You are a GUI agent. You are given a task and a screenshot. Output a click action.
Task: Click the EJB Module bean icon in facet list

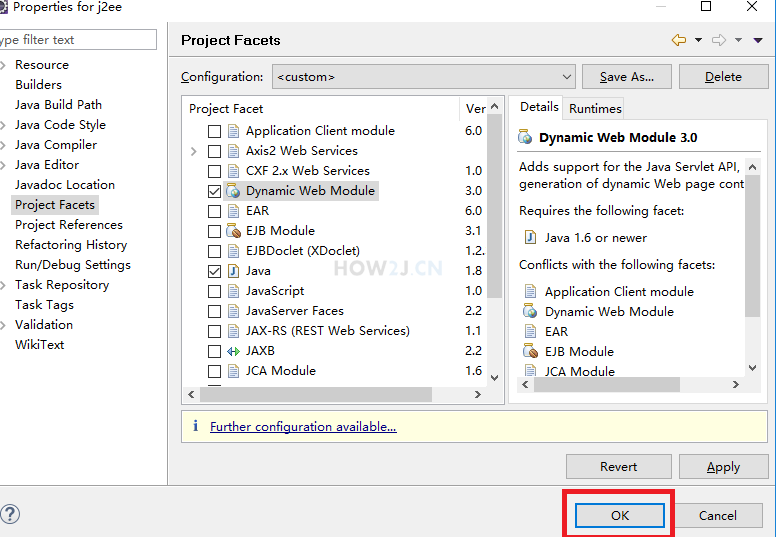(233, 231)
